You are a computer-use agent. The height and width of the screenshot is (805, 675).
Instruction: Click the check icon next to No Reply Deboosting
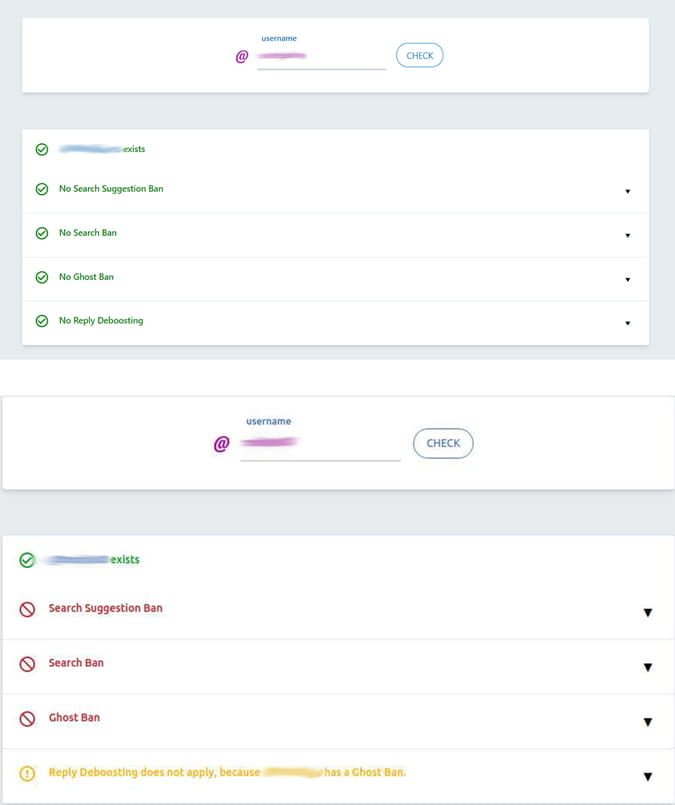click(40, 321)
